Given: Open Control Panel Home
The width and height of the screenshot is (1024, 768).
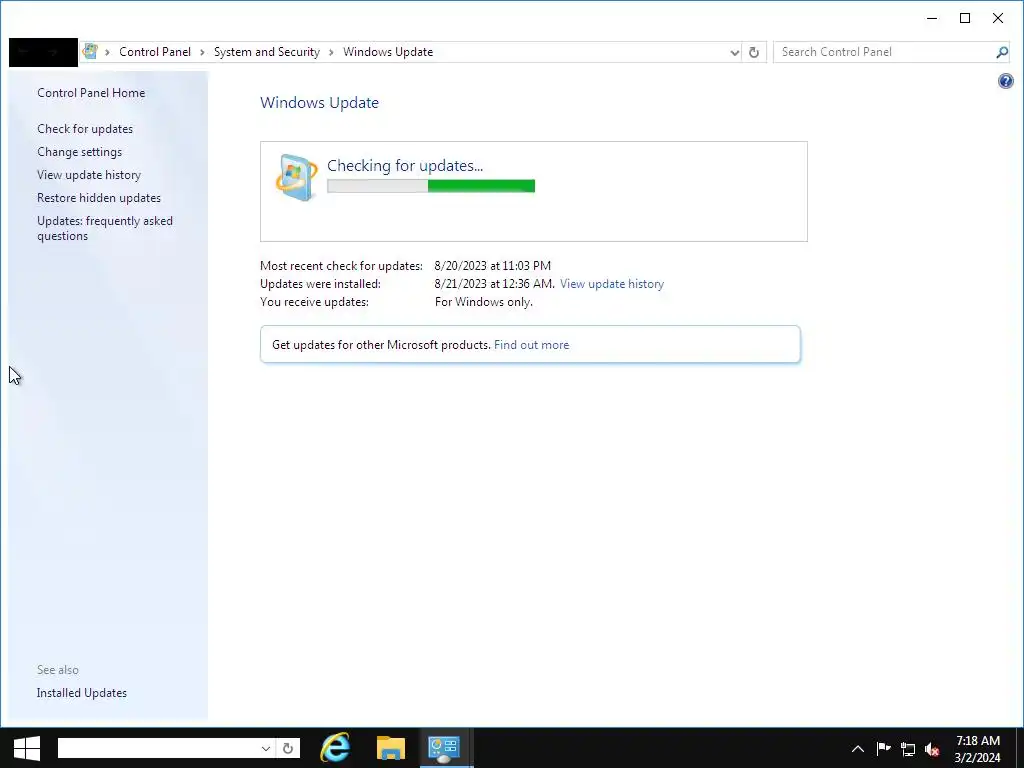Looking at the screenshot, I should coord(91,93).
